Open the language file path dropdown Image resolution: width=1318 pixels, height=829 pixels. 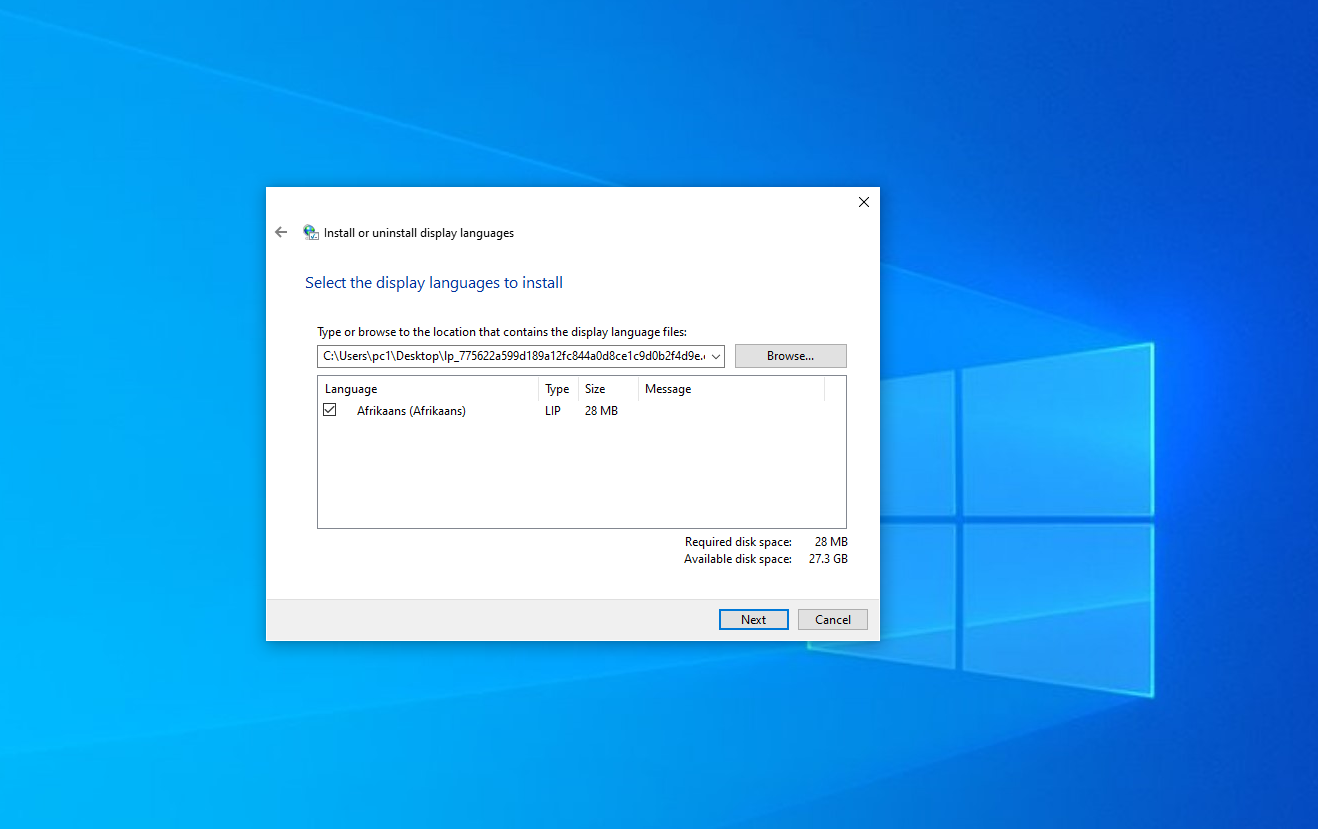[716, 356]
